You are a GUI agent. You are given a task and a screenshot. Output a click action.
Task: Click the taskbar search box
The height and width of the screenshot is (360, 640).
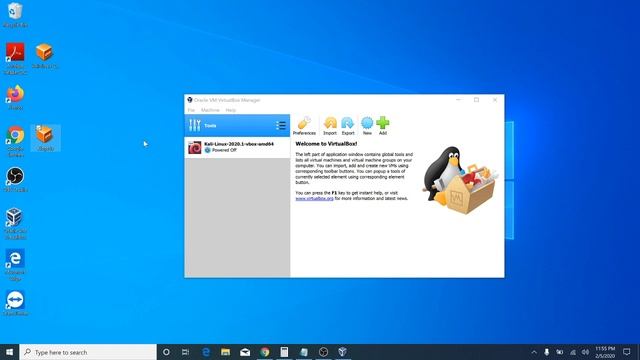click(x=88, y=352)
